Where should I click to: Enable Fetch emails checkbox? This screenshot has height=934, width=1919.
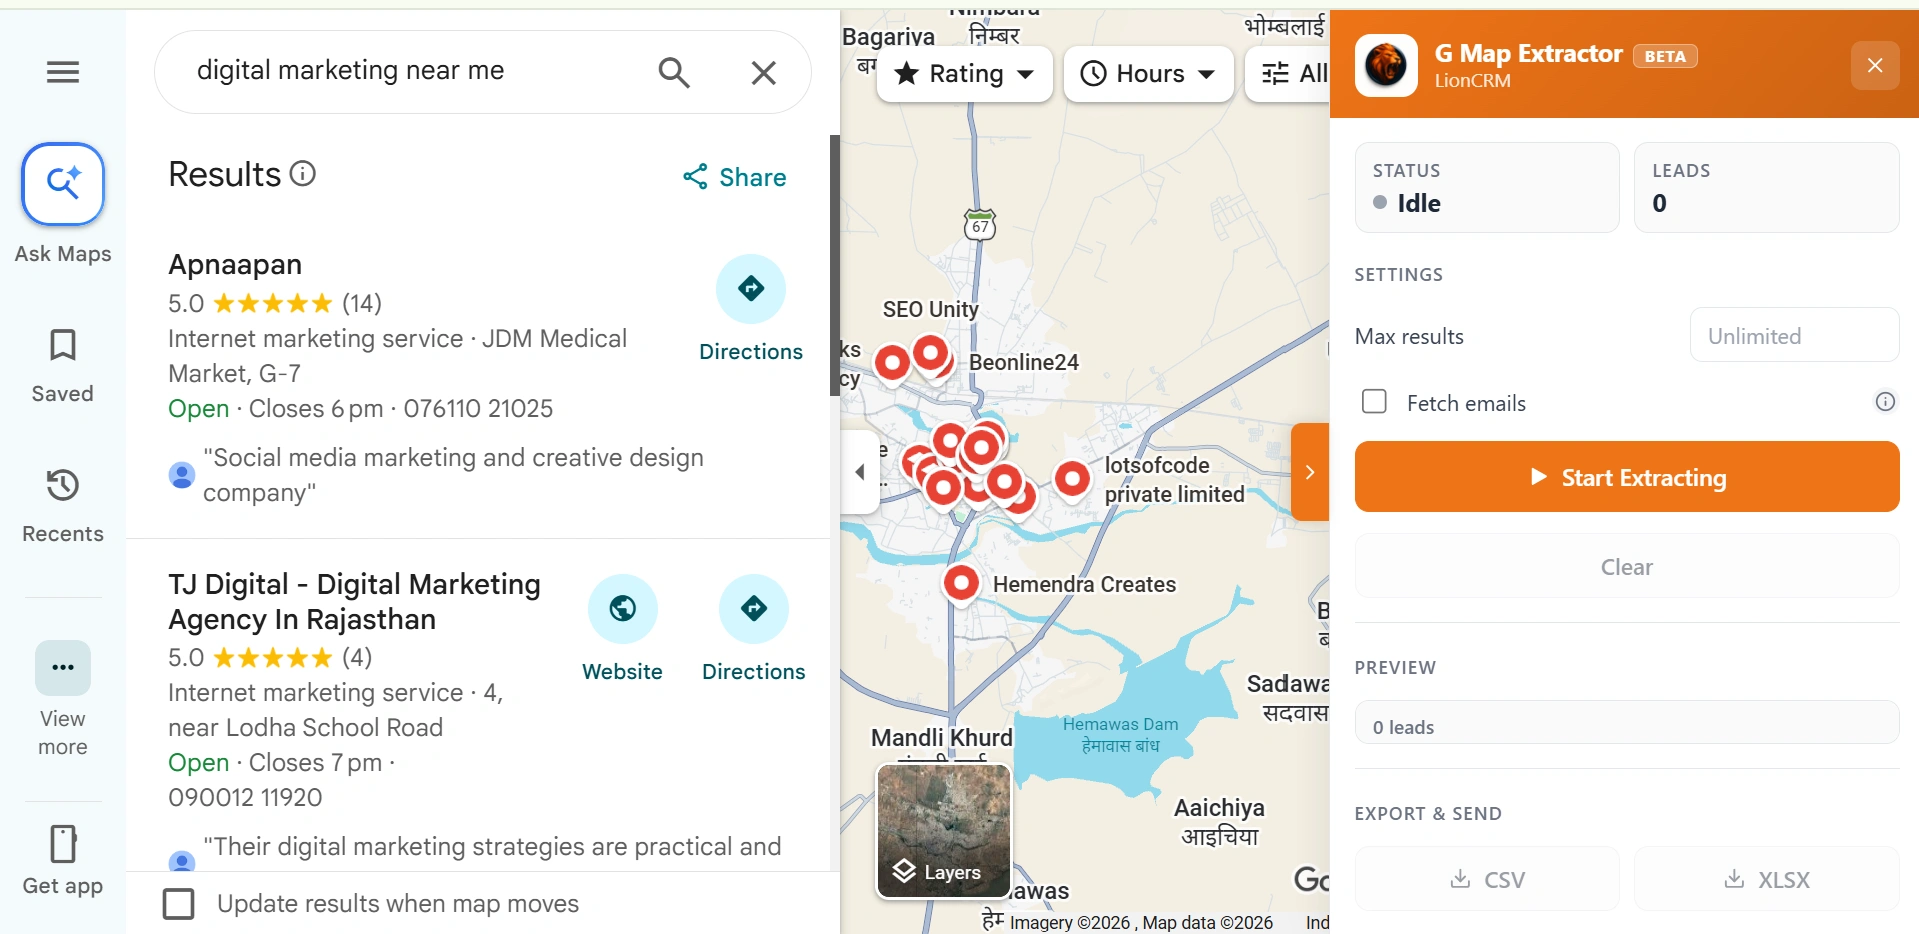pyautogui.click(x=1375, y=402)
